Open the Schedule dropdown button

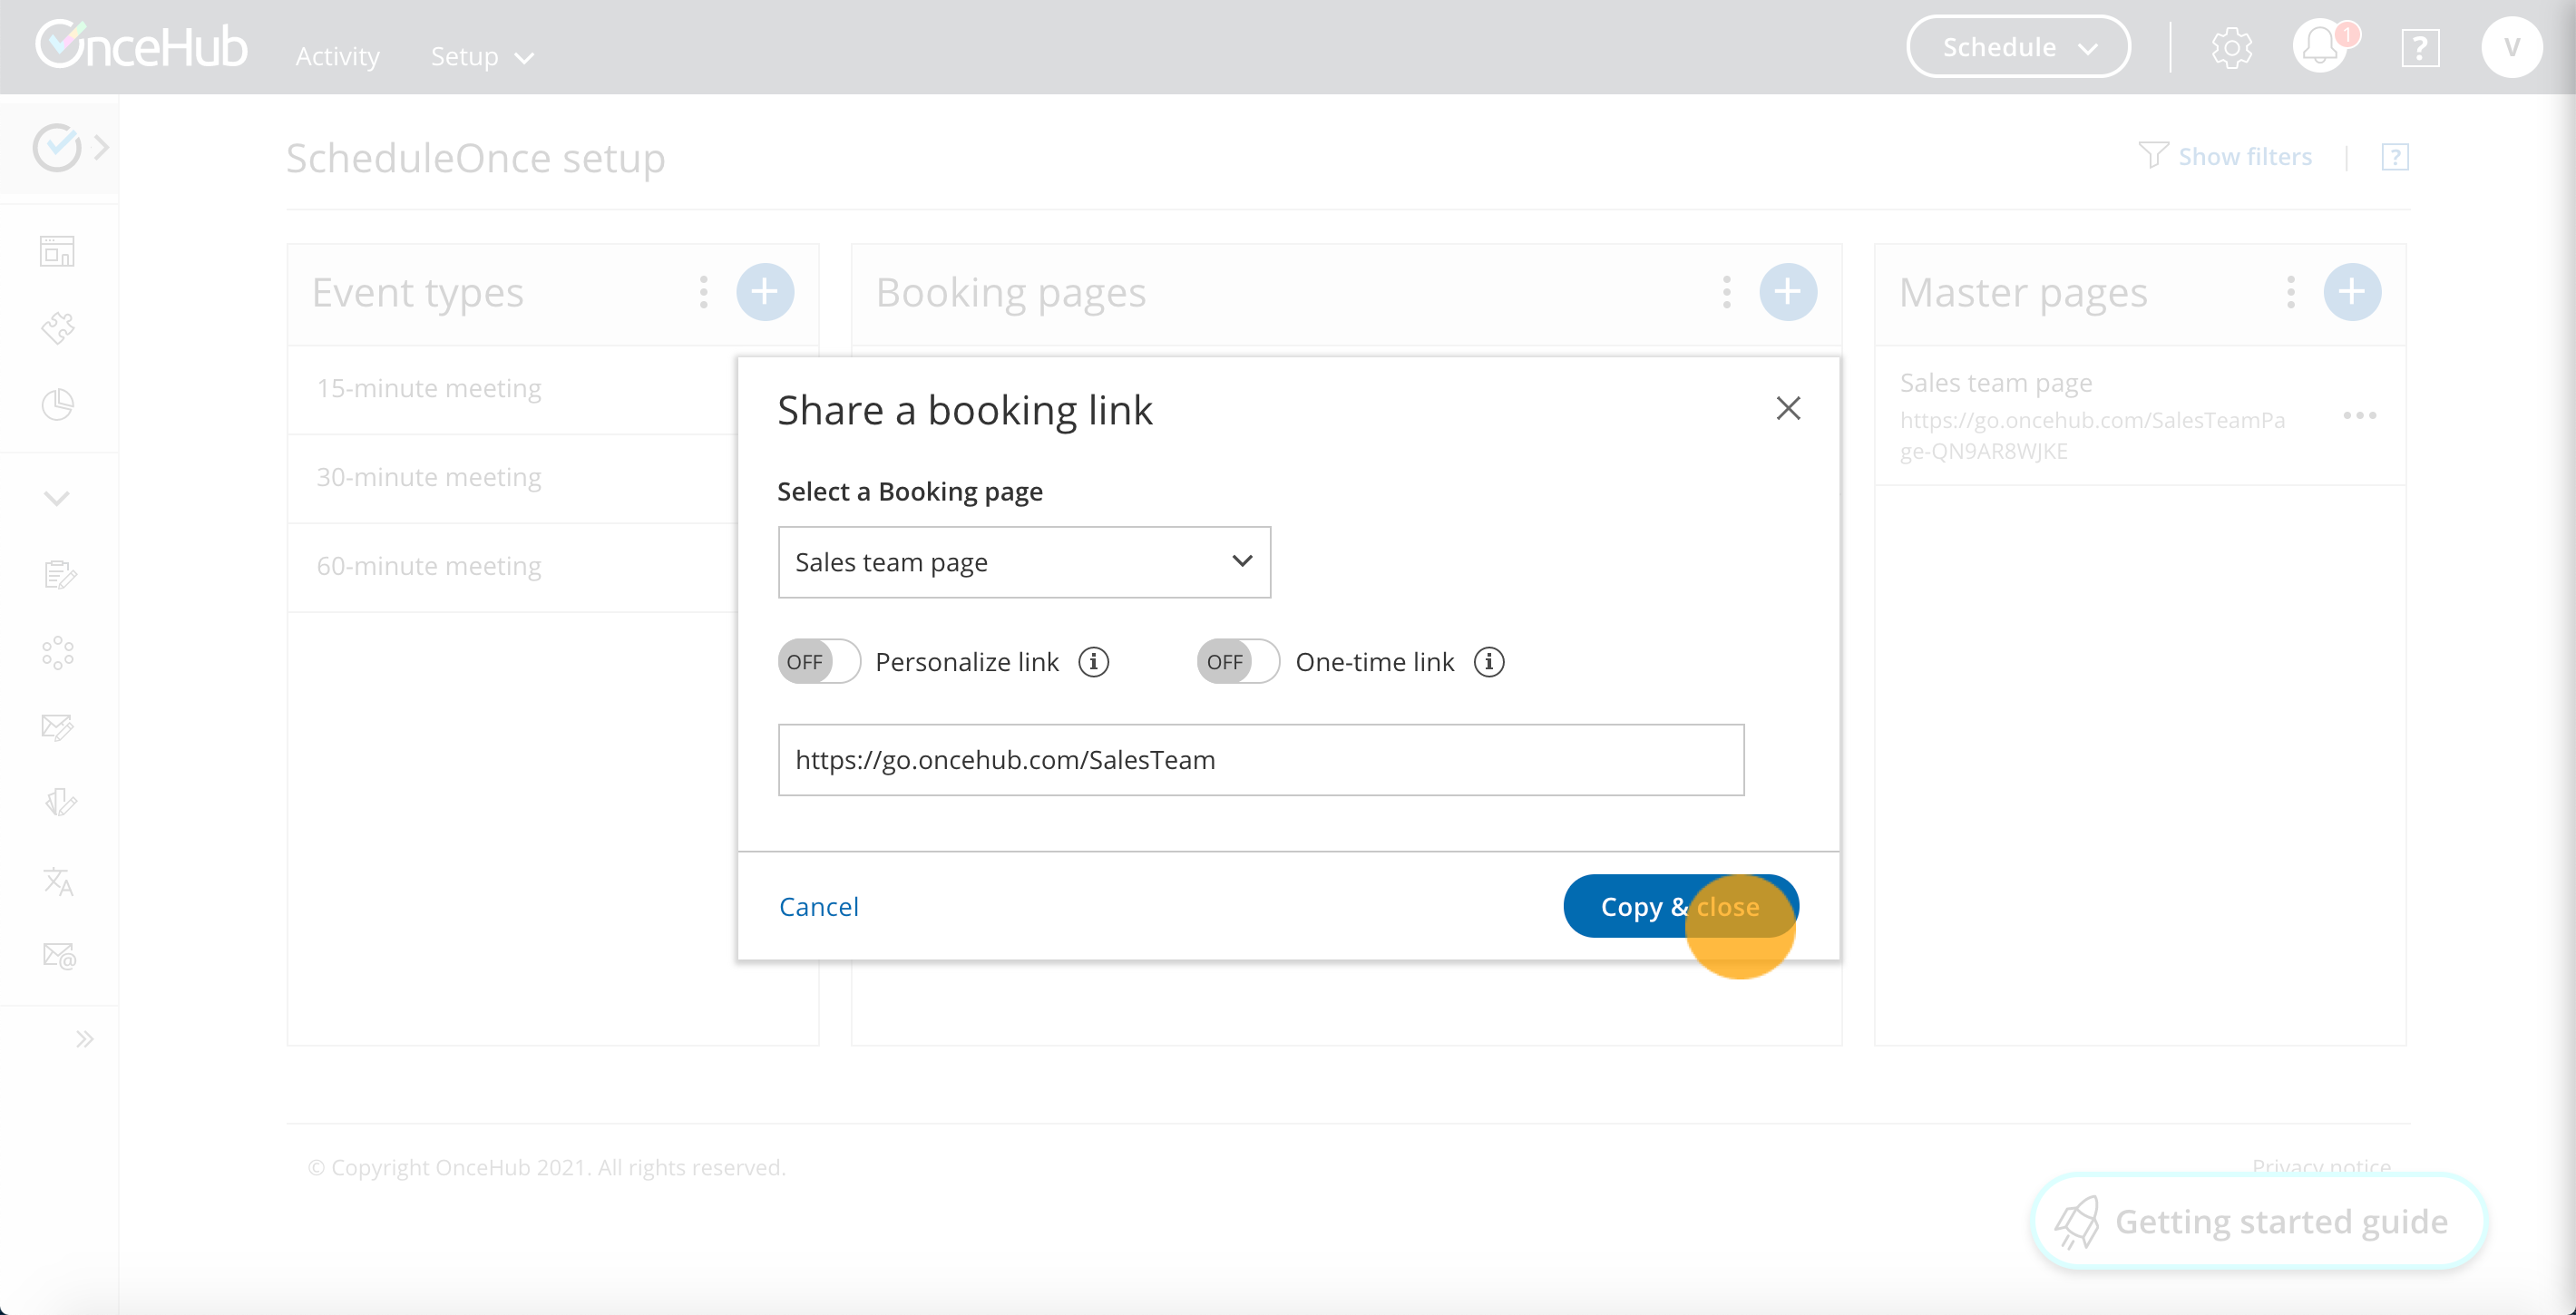(2018, 47)
